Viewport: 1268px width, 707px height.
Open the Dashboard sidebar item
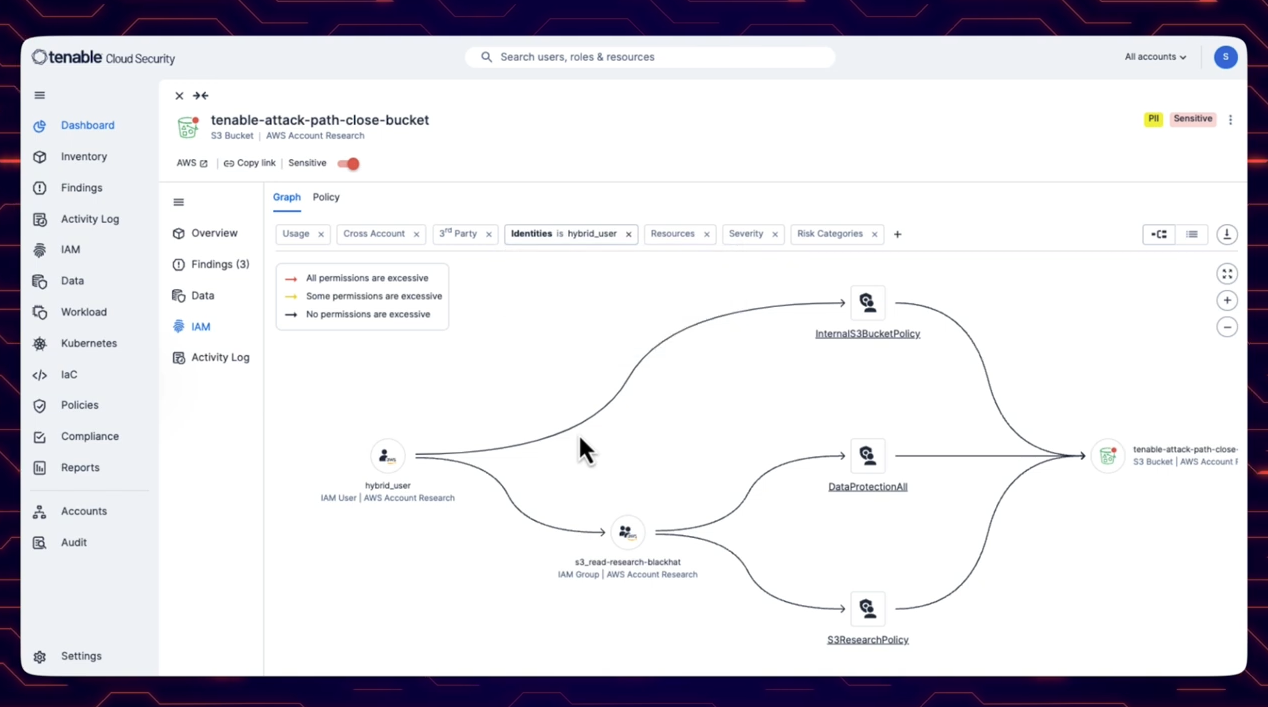[75, 125]
